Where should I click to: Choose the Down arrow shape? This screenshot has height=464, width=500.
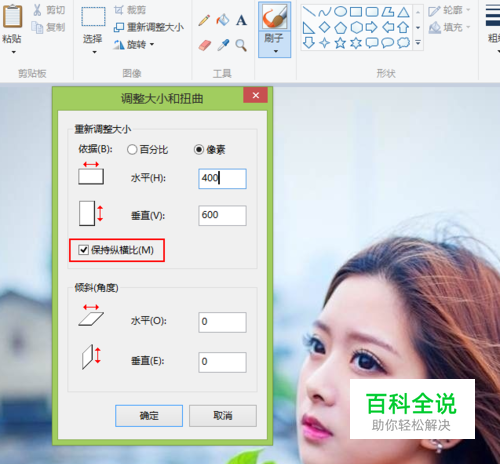point(309,43)
